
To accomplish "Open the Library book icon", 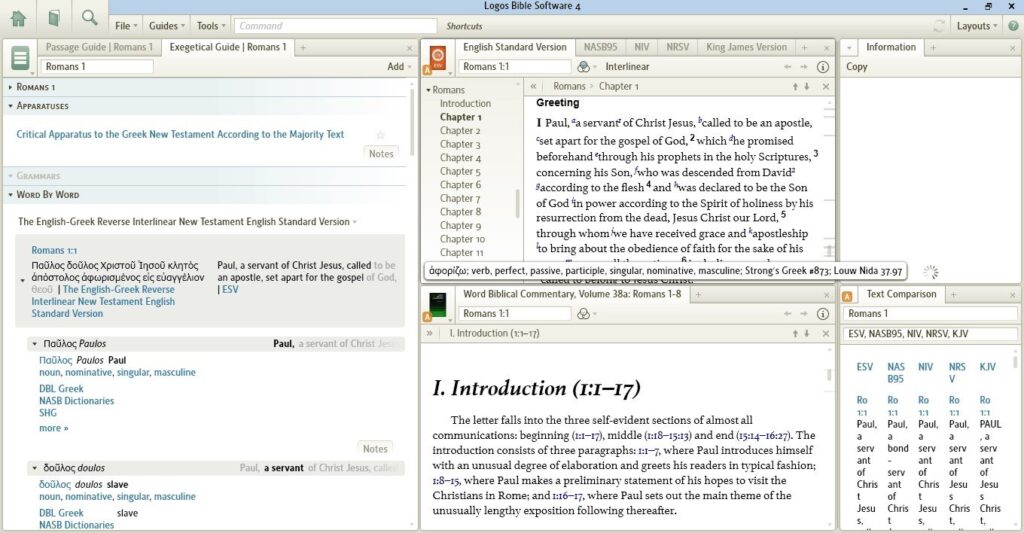I will (54, 18).
